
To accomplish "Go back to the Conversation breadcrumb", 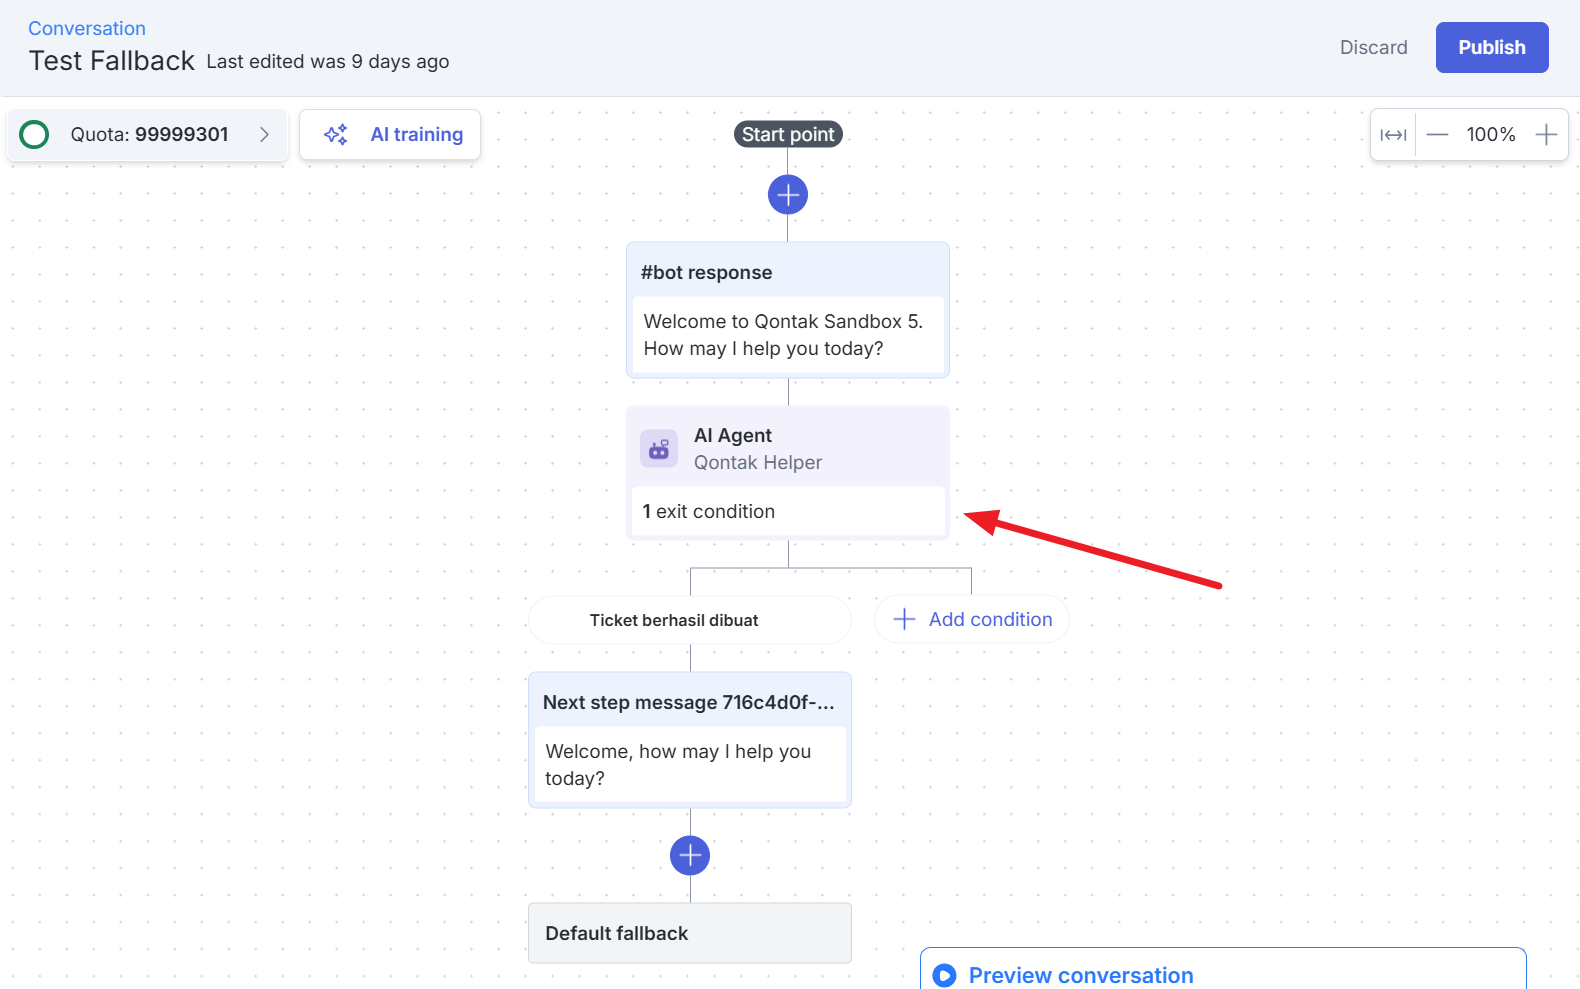I will click(x=87, y=28).
